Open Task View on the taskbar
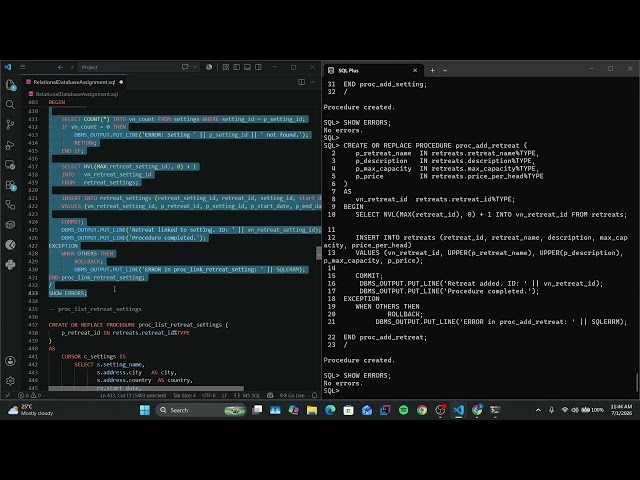This screenshot has width=640, height=480. click(257, 410)
